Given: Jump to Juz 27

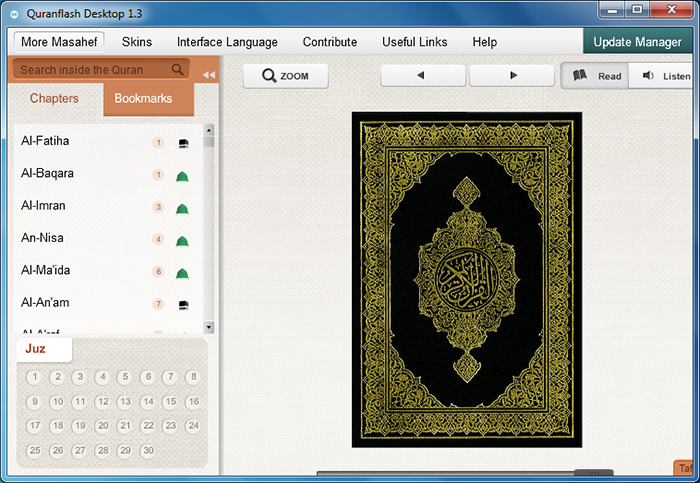Looking at the screenshot, I should (80, 451).
